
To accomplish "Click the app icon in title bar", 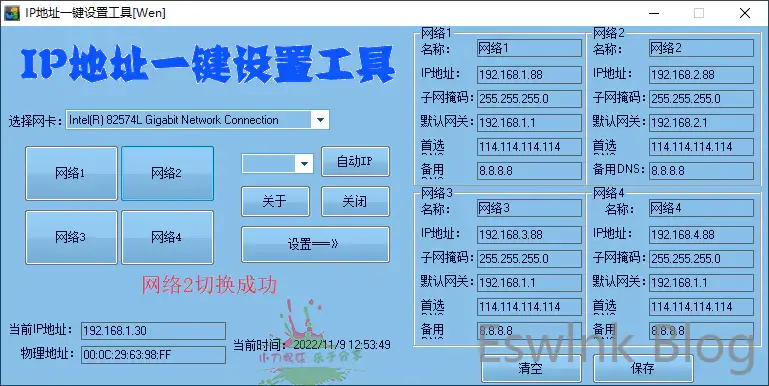I will (x=12, y=13).
